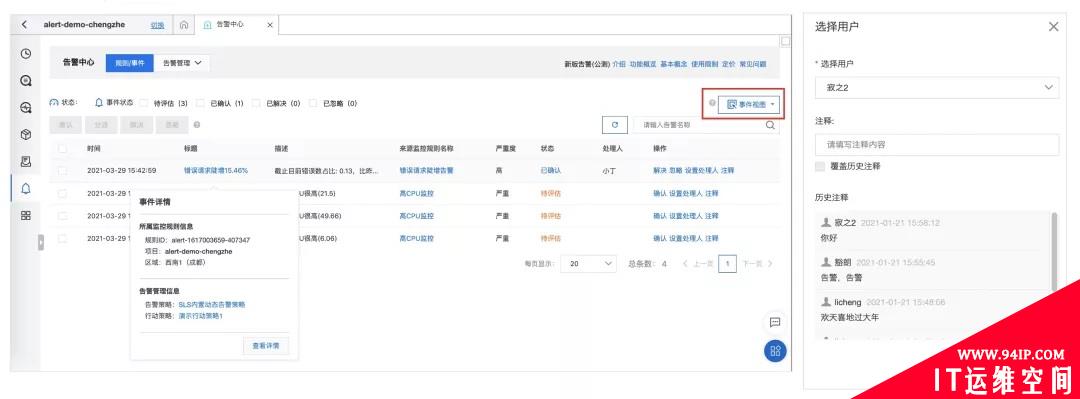The width and height of the screenshot is (1080, 399).
Task: Click the 事件视图 icon in the view button
Action: pos(731,104)
